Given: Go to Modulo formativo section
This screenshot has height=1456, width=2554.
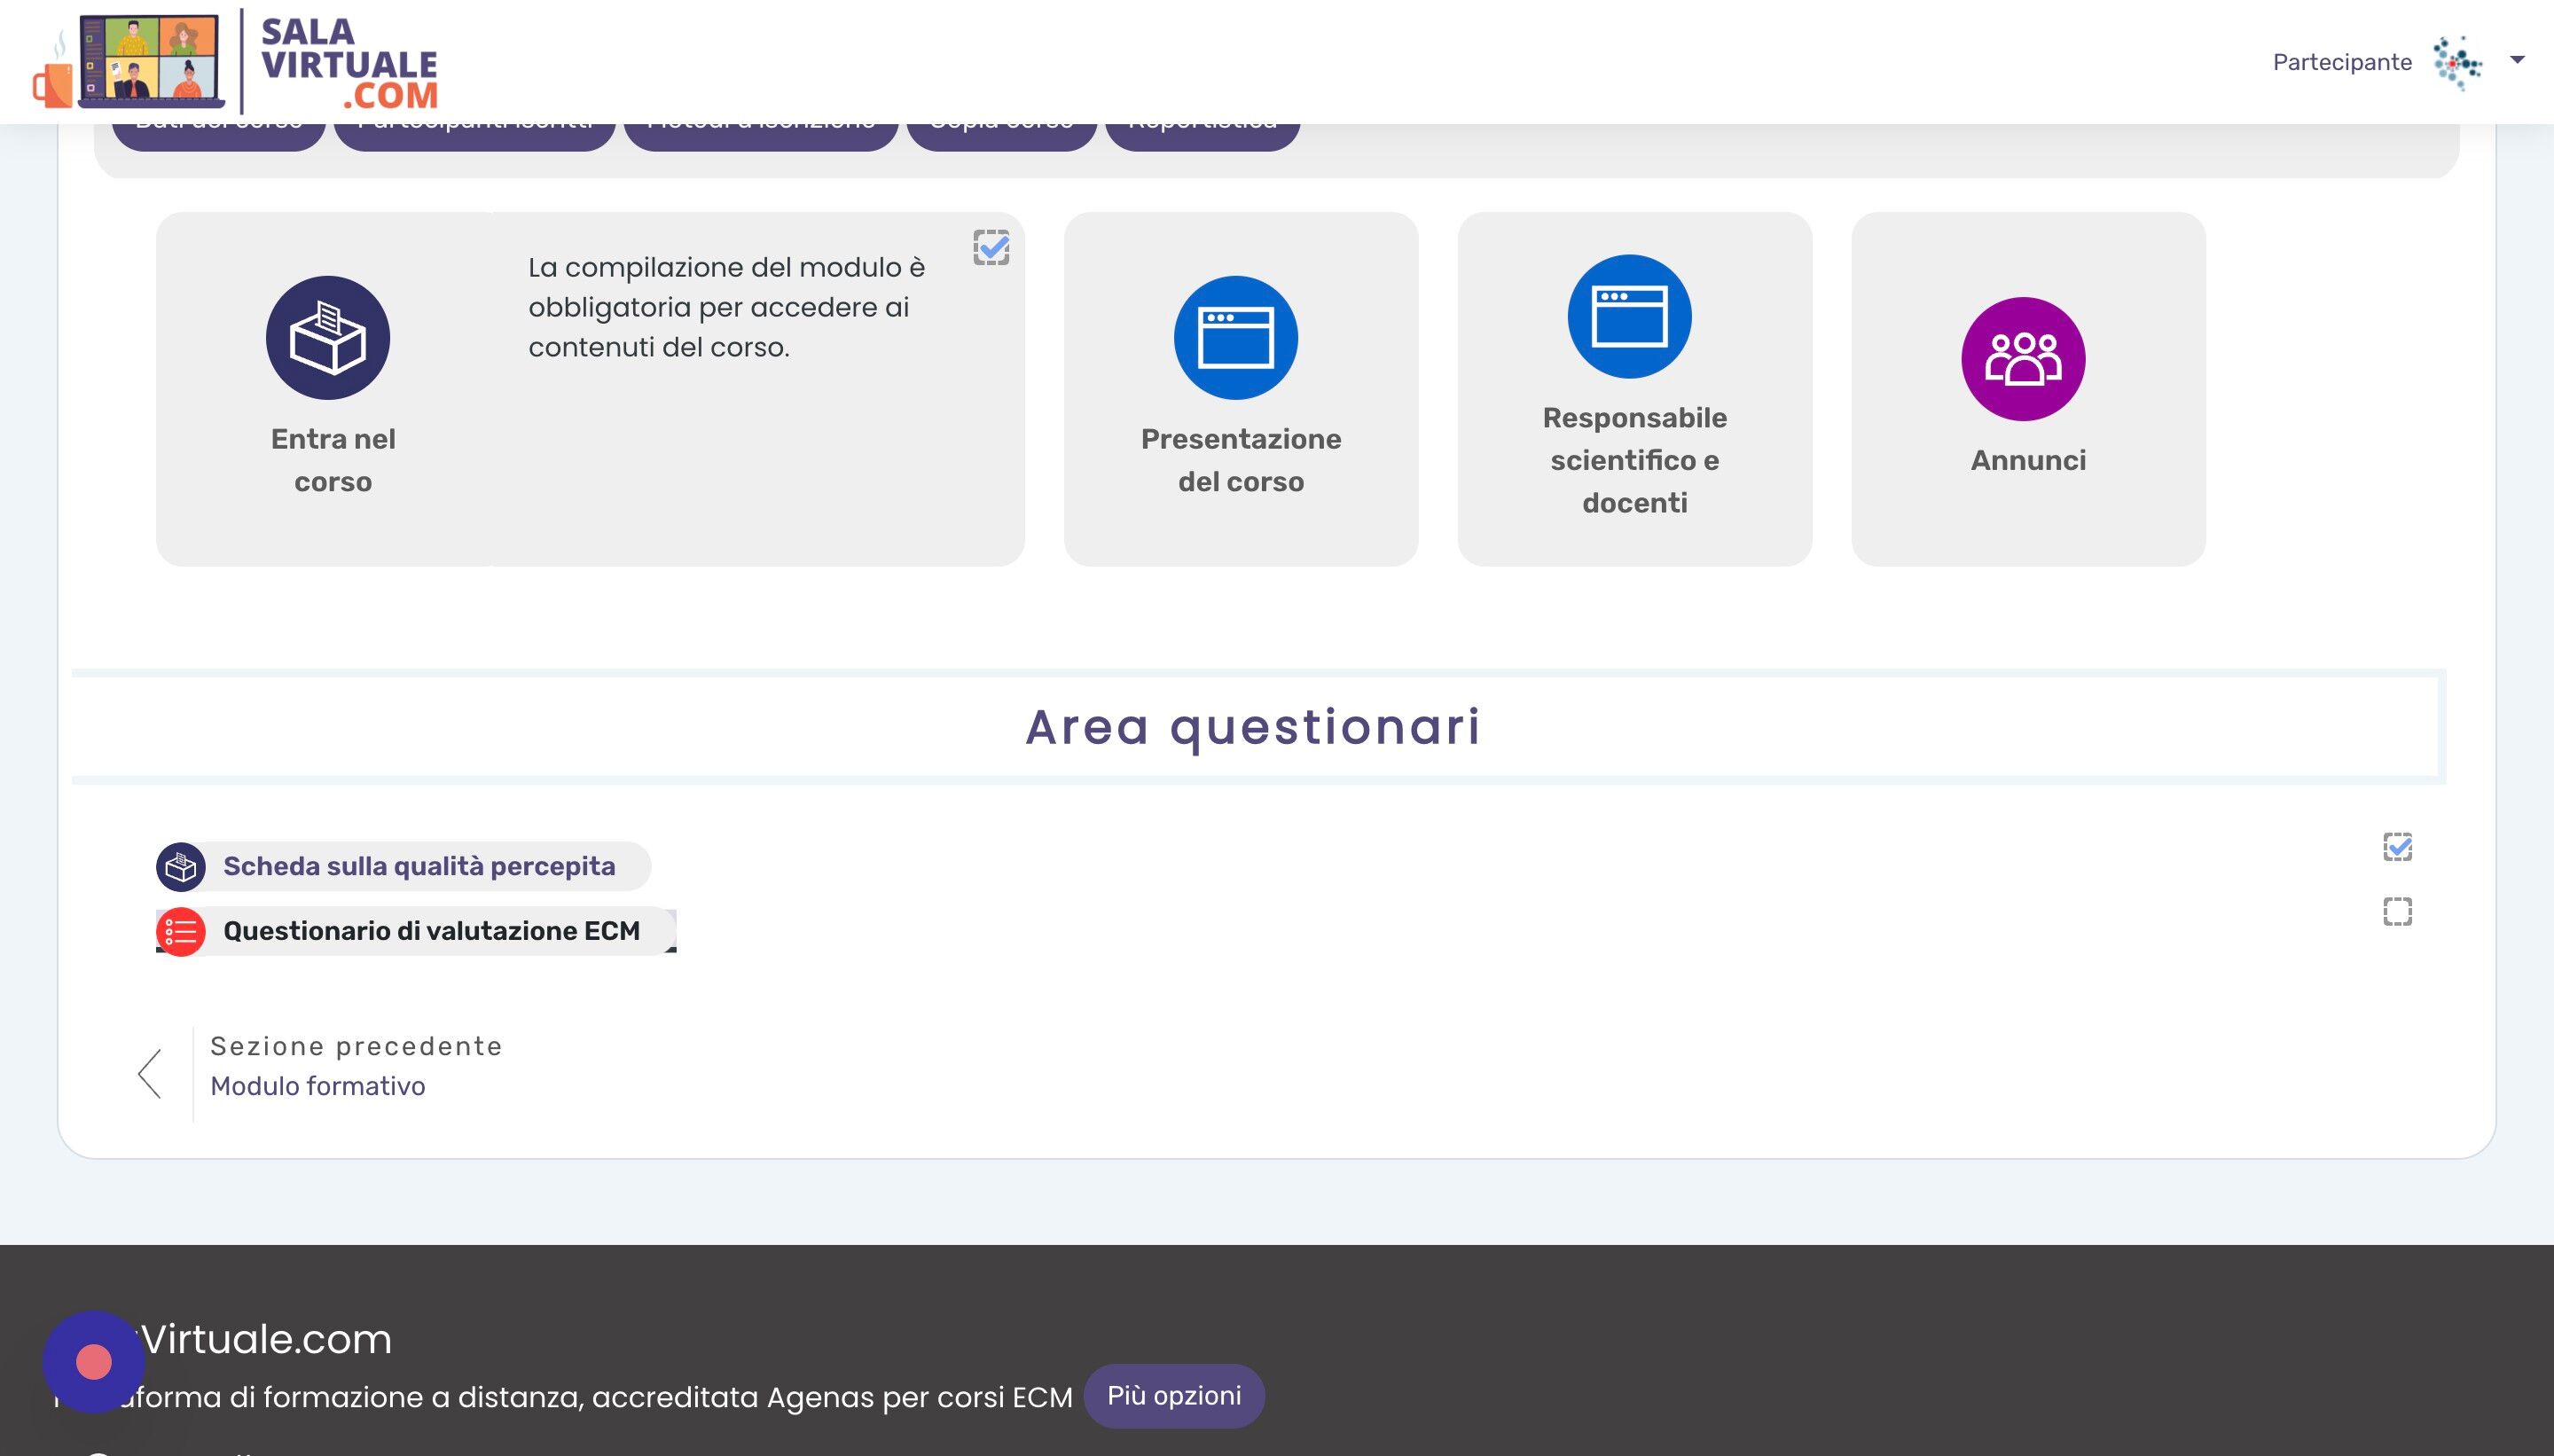Looking at the screenshot, I should (318, 1086).
